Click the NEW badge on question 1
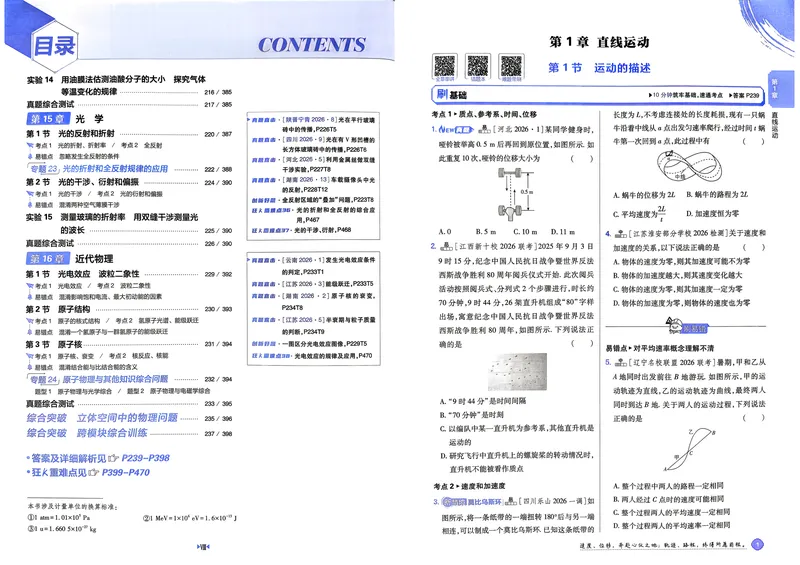The image size is (800, 565). pyautogui.click(x=455, y=130)
